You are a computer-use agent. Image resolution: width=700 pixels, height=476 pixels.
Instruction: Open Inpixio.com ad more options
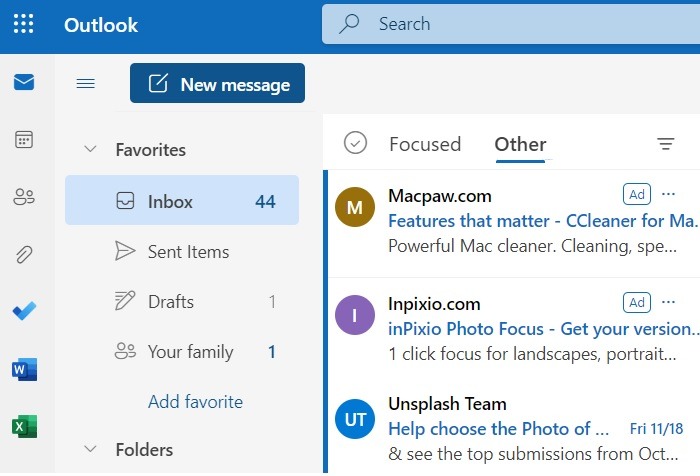pyautogui.click(x=668, y=302)
